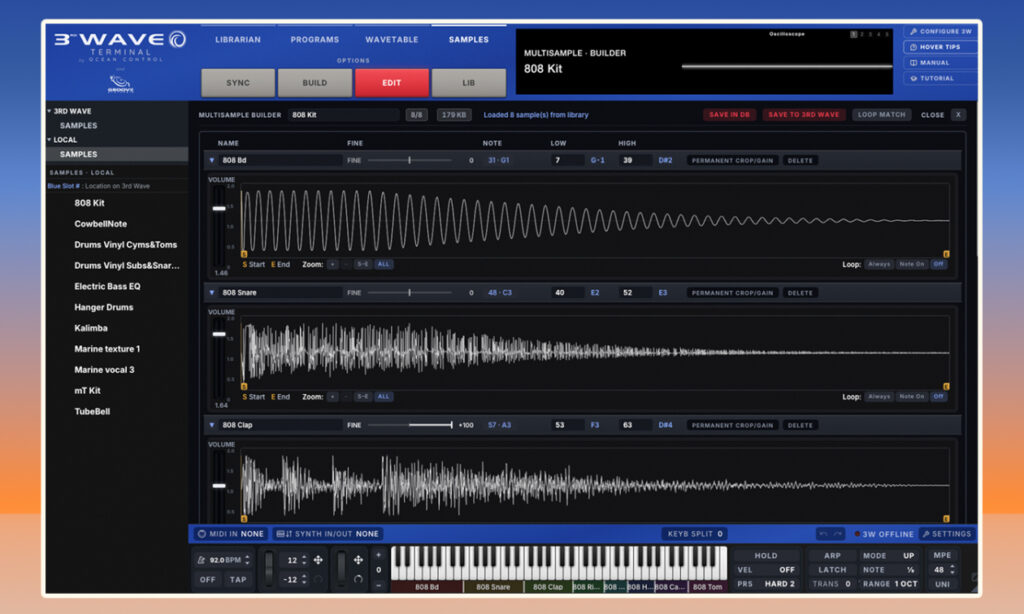Viewport: 1024px width, 614px height.
Task: Edit the 808 Bd low key field
Action: (567, 161)
